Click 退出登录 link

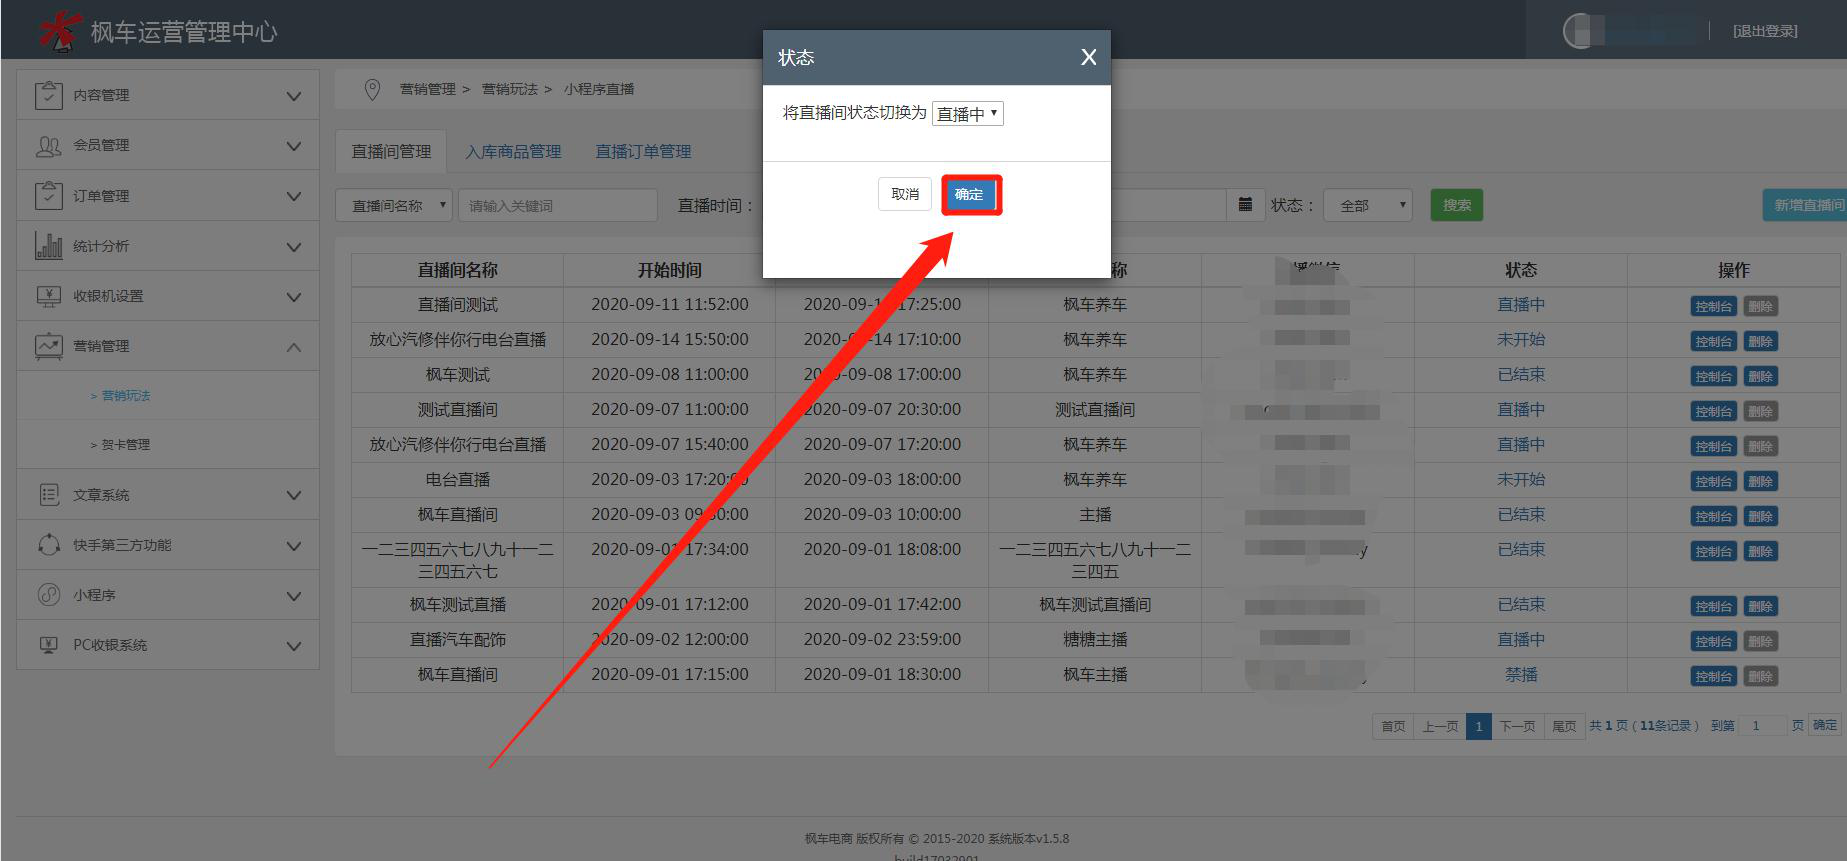click(1765, 31)
